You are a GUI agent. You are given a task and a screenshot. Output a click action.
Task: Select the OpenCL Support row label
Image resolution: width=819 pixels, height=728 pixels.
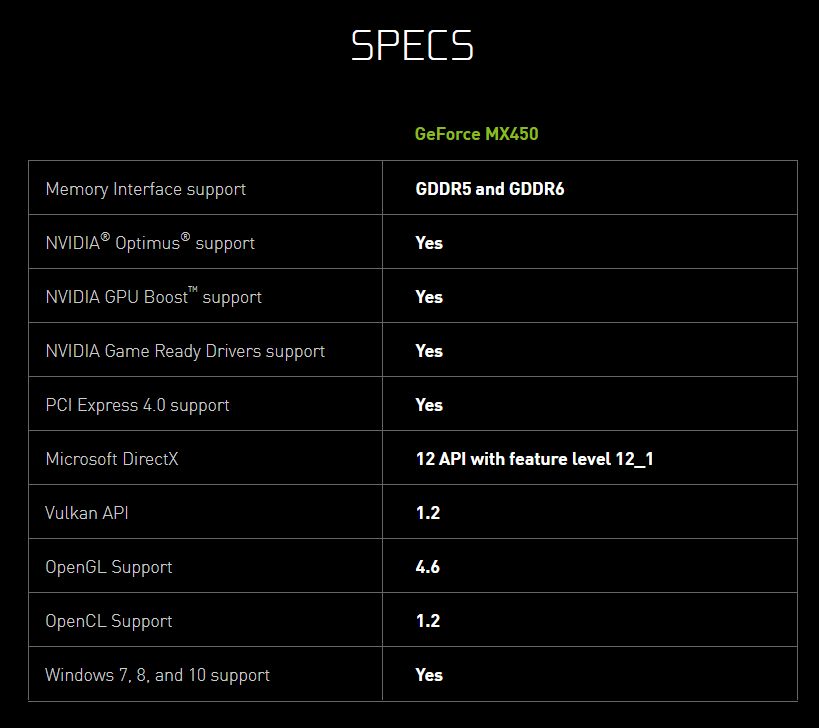109,621
